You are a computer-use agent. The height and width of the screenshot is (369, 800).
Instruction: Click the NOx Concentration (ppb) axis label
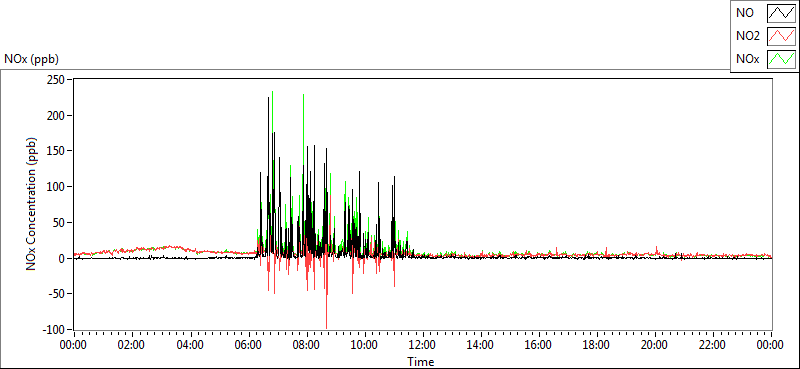point(32,204)
